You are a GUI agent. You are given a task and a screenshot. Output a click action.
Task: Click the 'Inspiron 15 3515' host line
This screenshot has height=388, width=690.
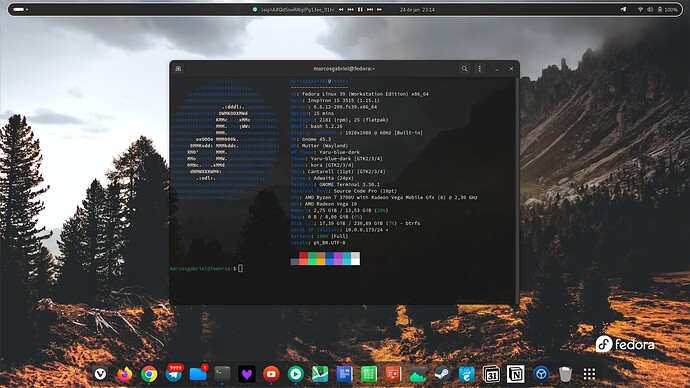(x=335, y=100)
